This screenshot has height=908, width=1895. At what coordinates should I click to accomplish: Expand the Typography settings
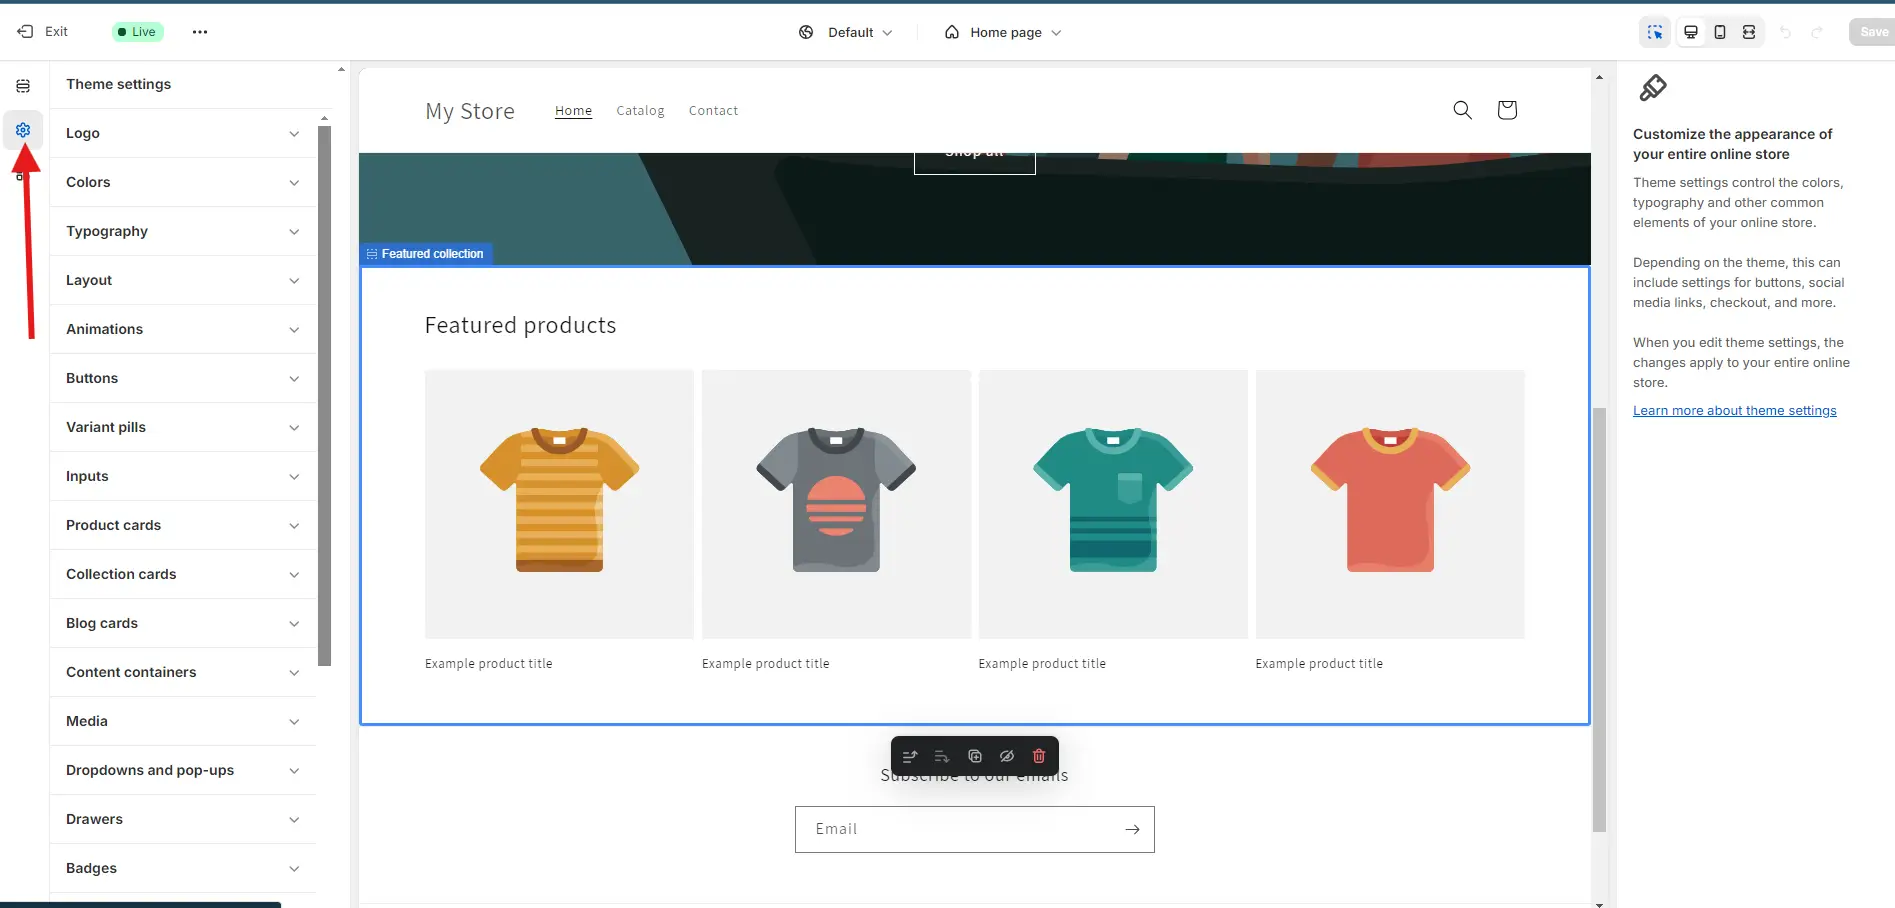click(183, 231)
